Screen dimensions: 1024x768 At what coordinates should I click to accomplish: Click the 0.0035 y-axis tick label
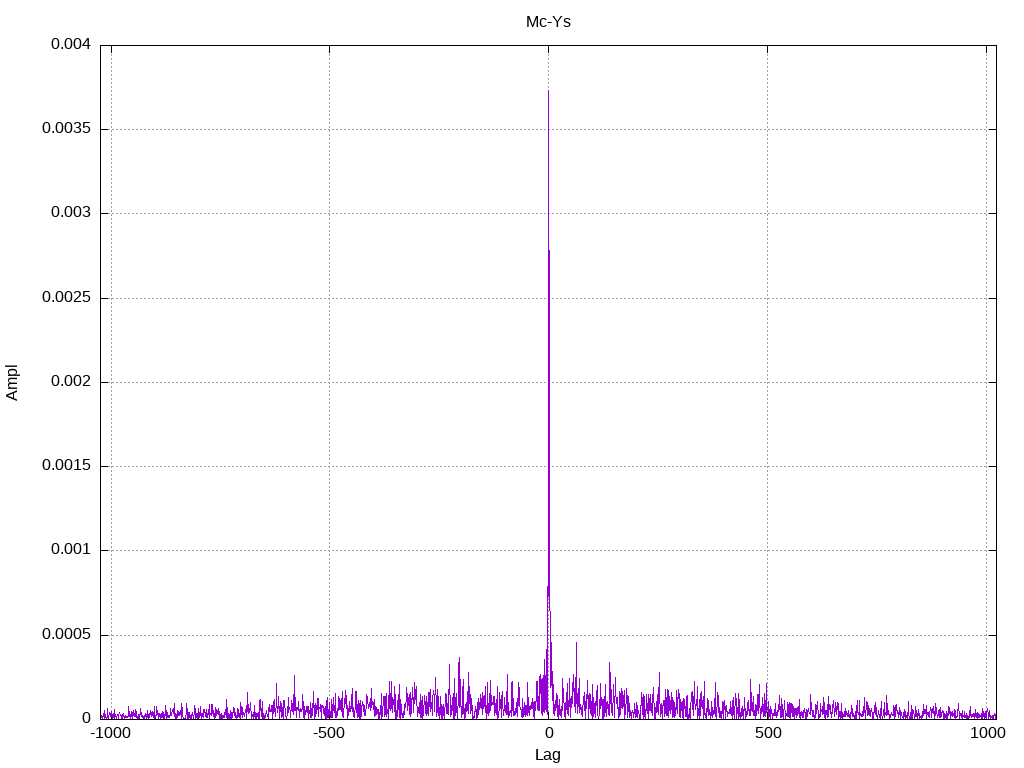point(67,129)
